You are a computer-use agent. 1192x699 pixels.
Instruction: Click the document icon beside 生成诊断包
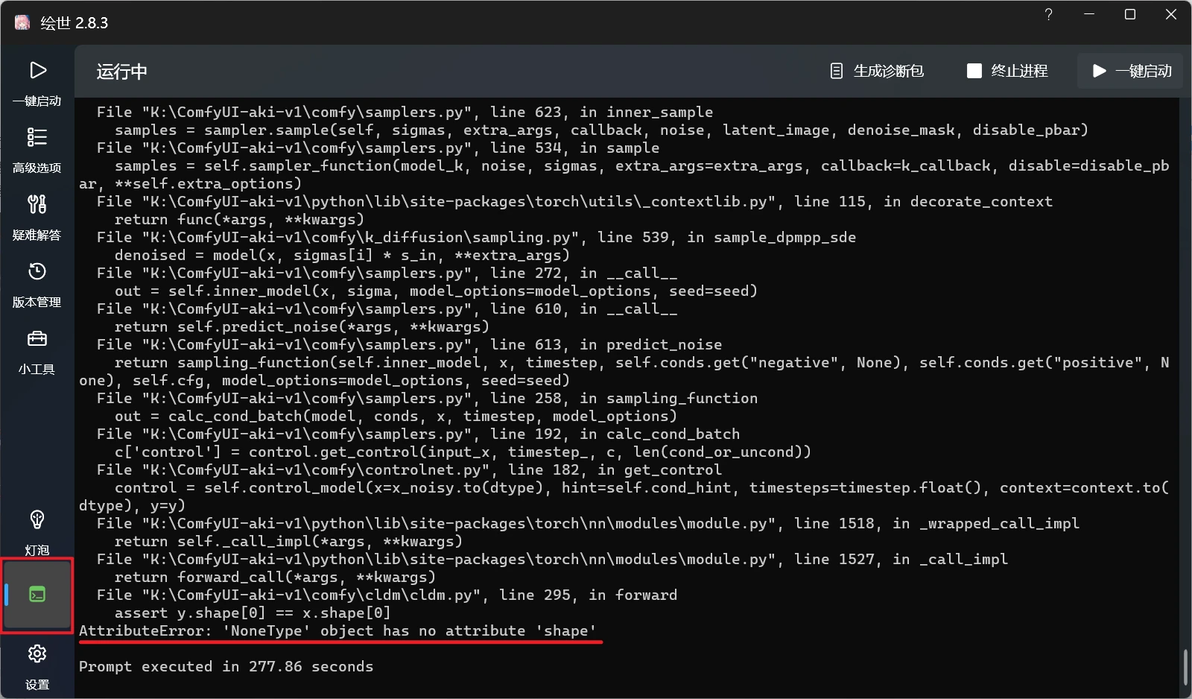pyautogui.click(x=836, y=71)
